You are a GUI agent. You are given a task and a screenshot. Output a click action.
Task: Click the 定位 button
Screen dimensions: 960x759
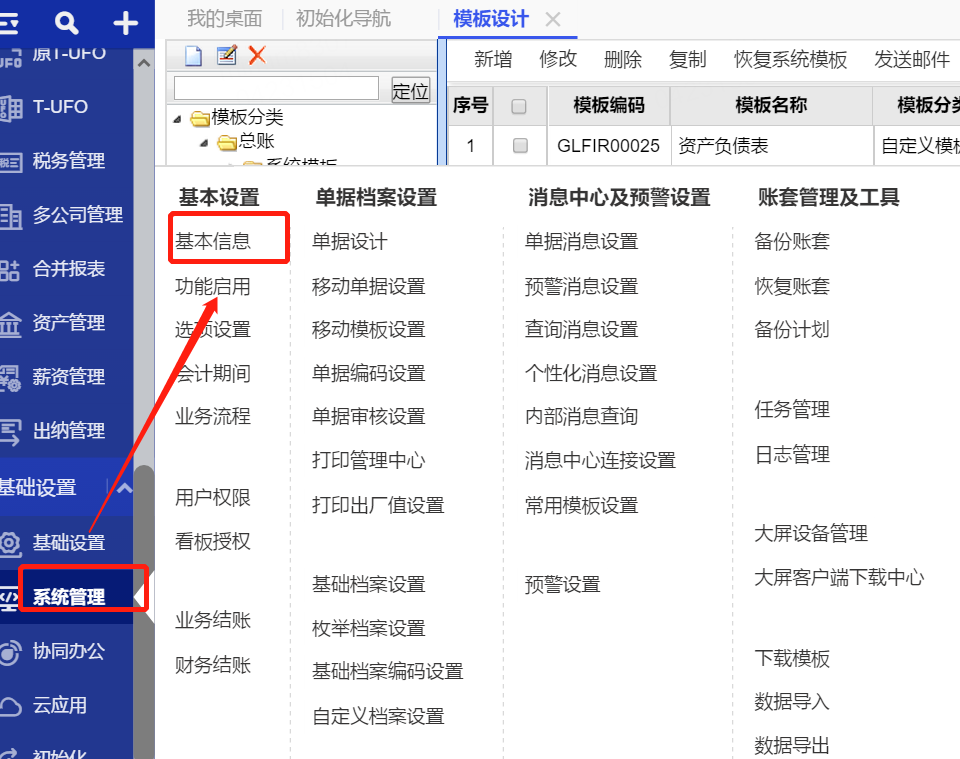pos(410,91)
